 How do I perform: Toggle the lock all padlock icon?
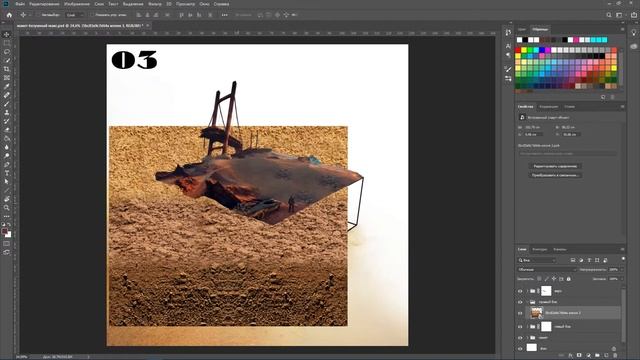click(x=569, y=279)
